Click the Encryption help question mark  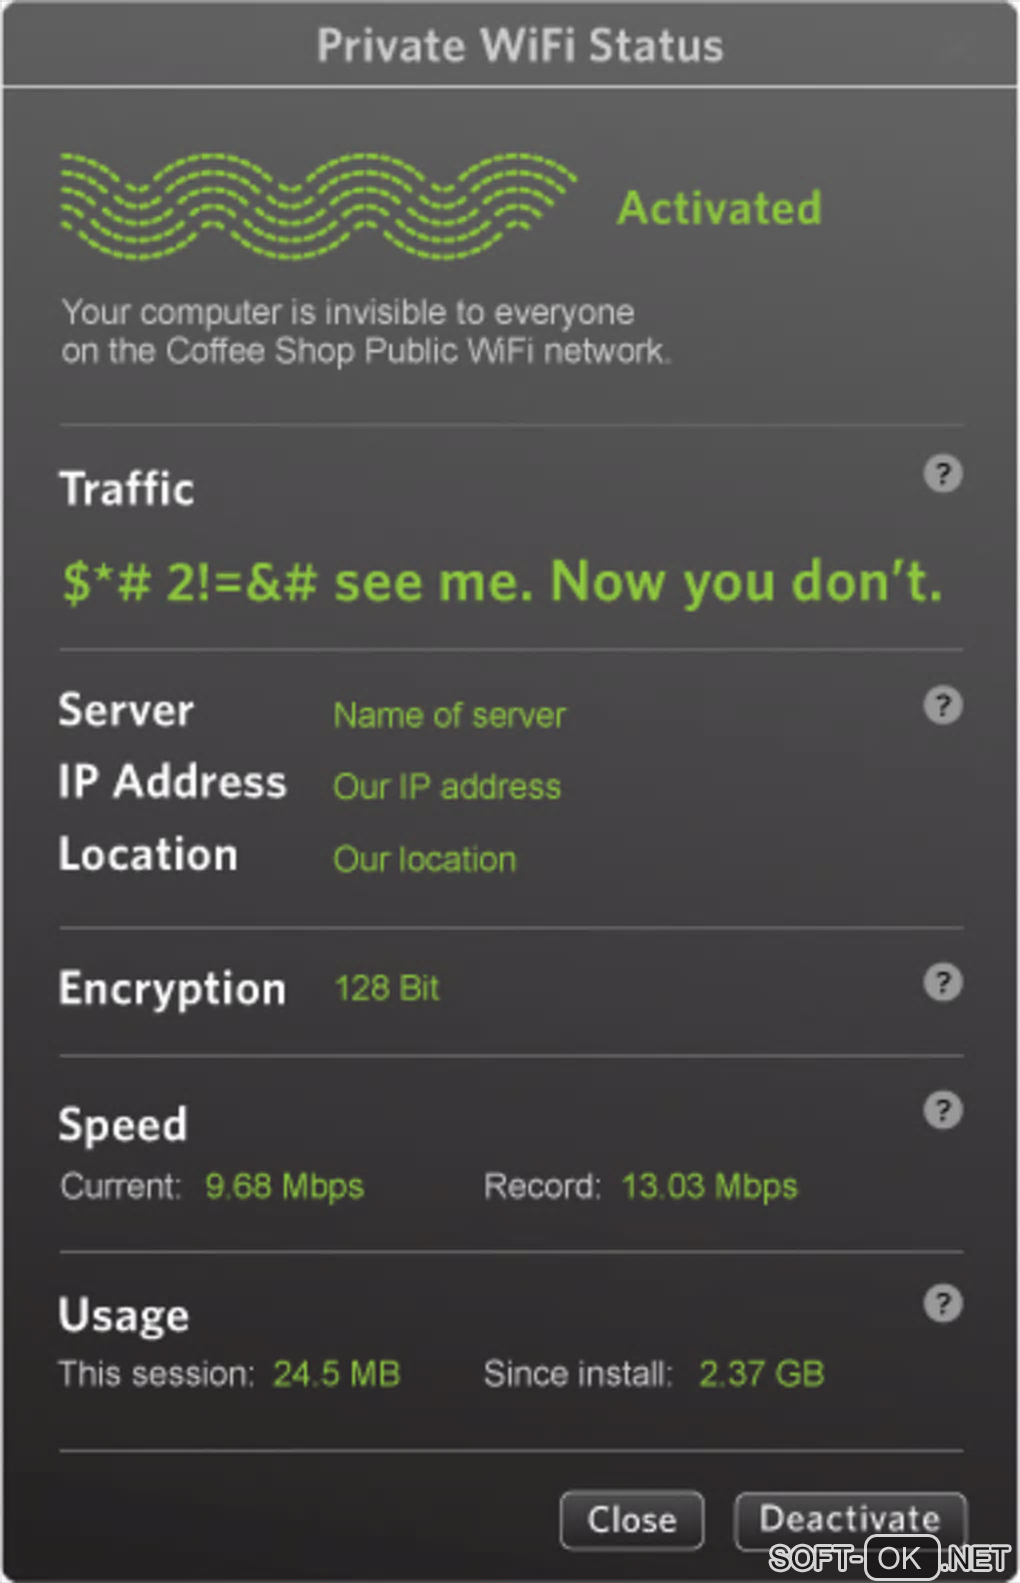(942, 983)
